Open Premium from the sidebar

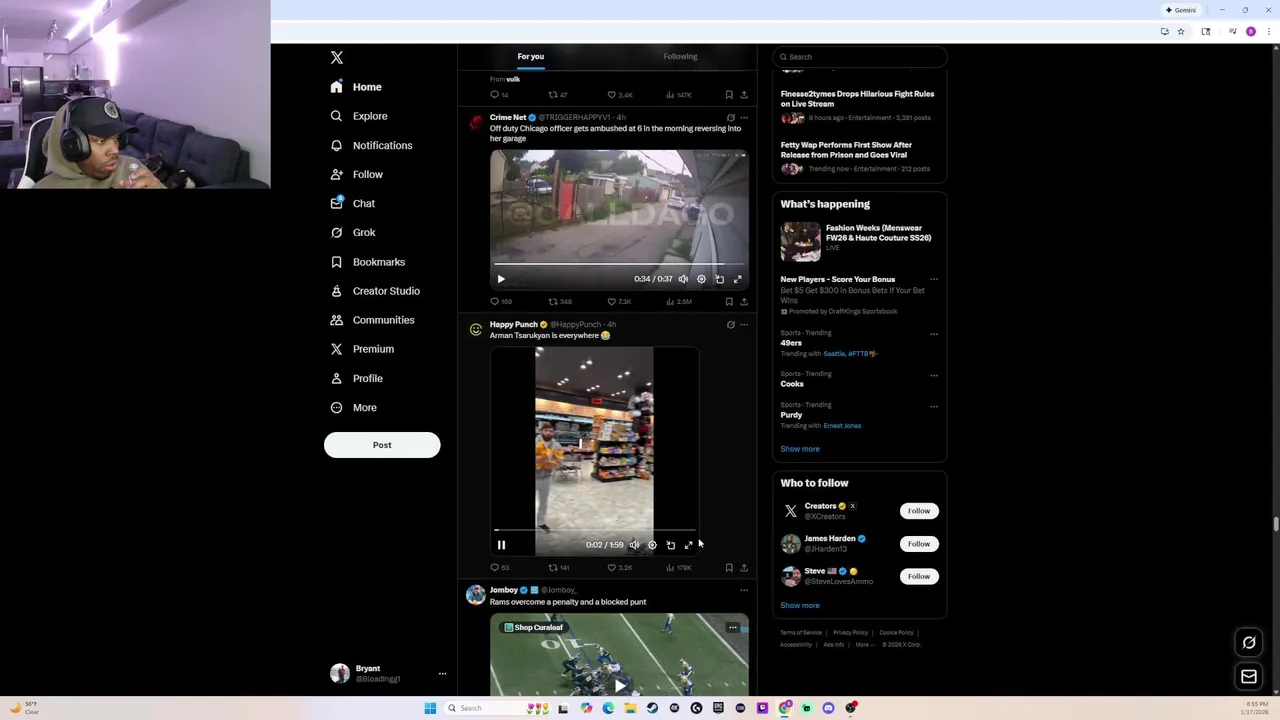(x=362, y=349)
